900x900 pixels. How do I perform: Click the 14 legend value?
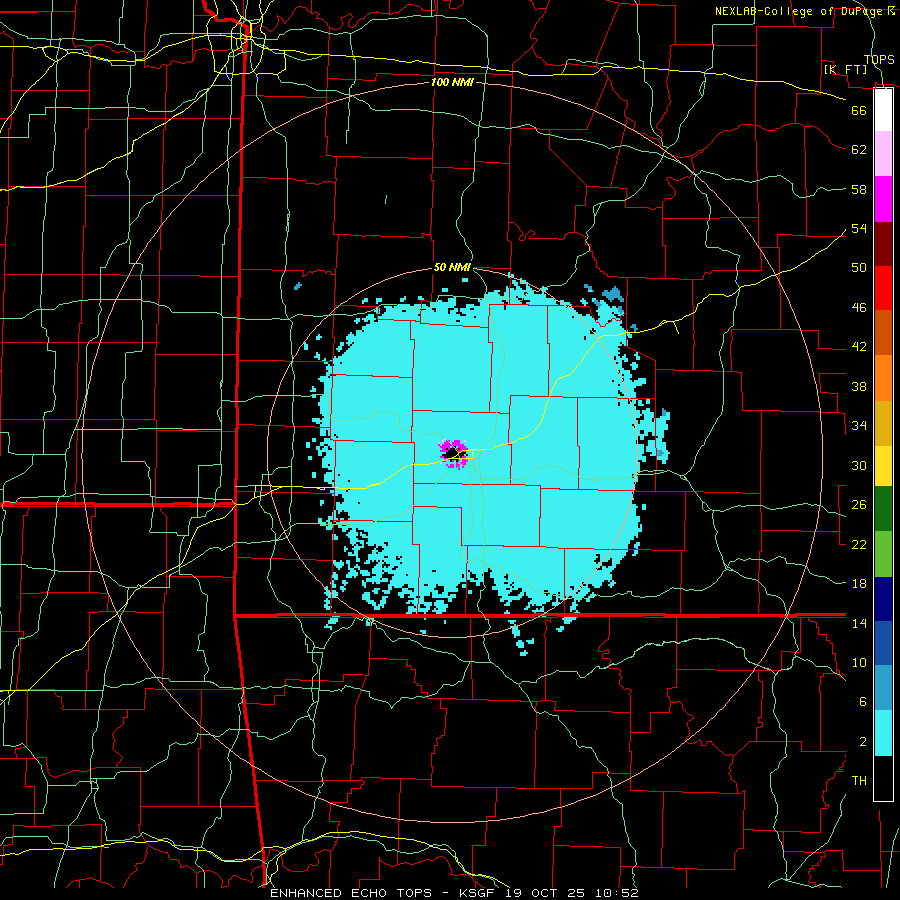click(859, 623)
